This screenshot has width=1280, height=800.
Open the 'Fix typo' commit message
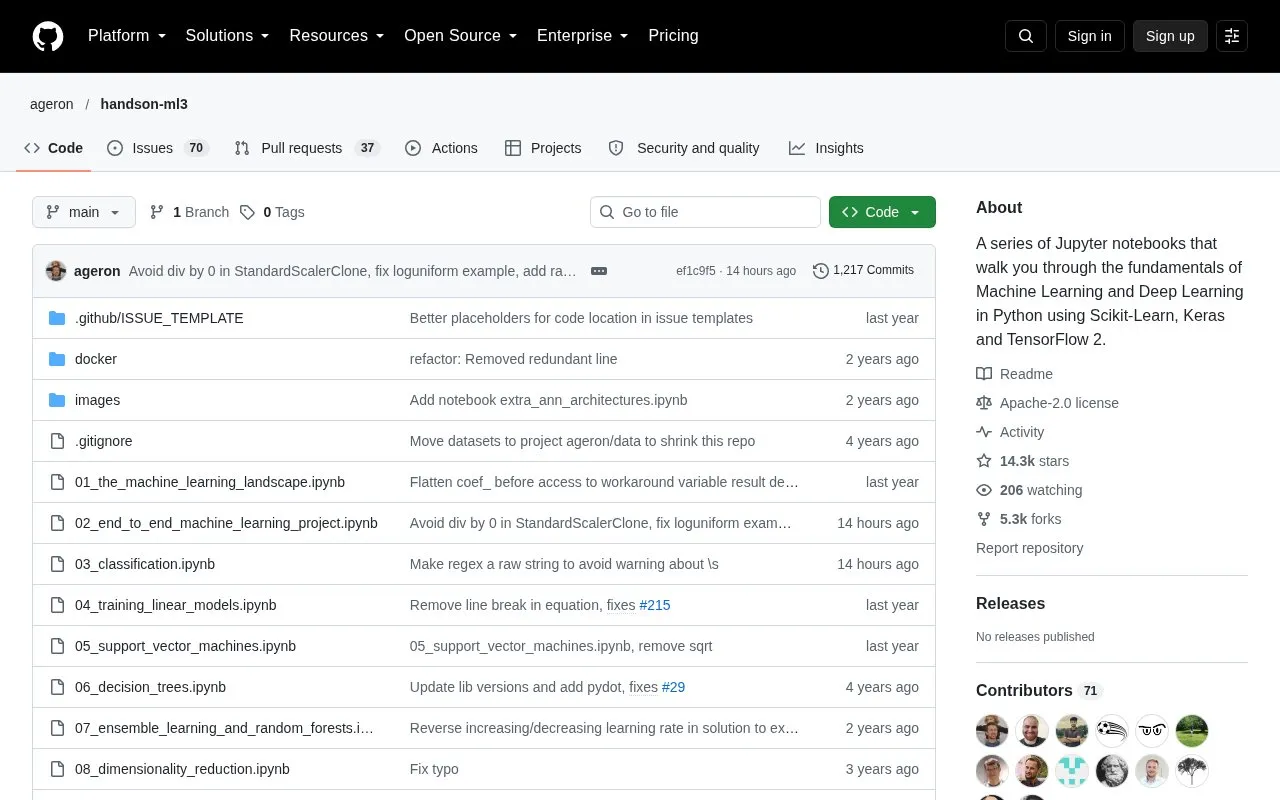click(434, 769)
